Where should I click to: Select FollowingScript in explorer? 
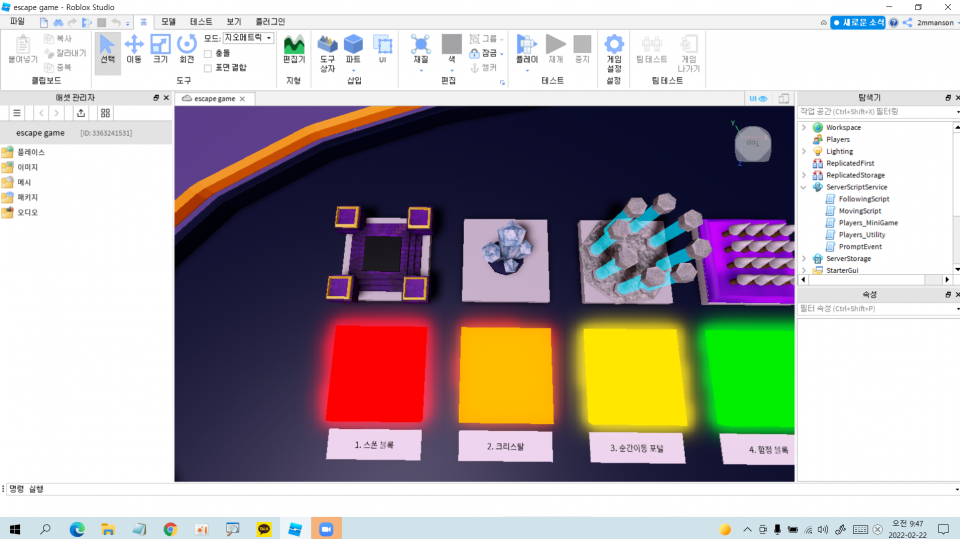click(x=857, y=199)
